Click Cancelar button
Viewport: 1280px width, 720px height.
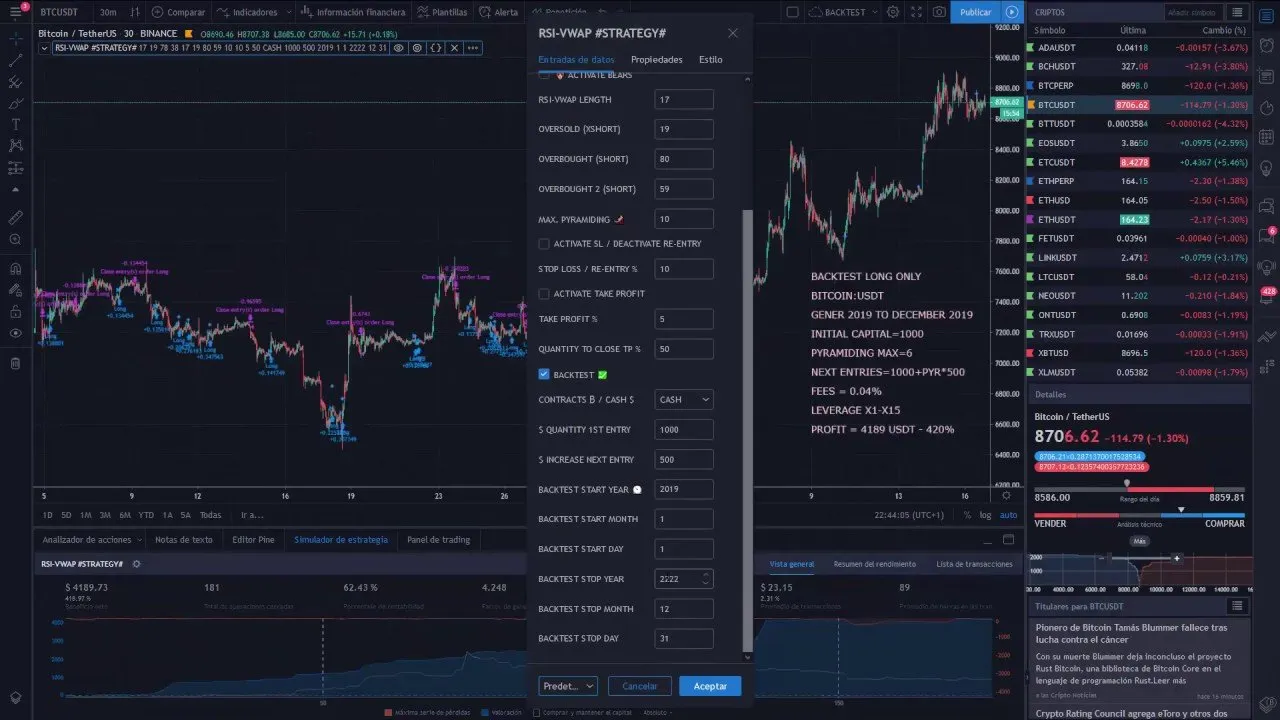(640, 686)
